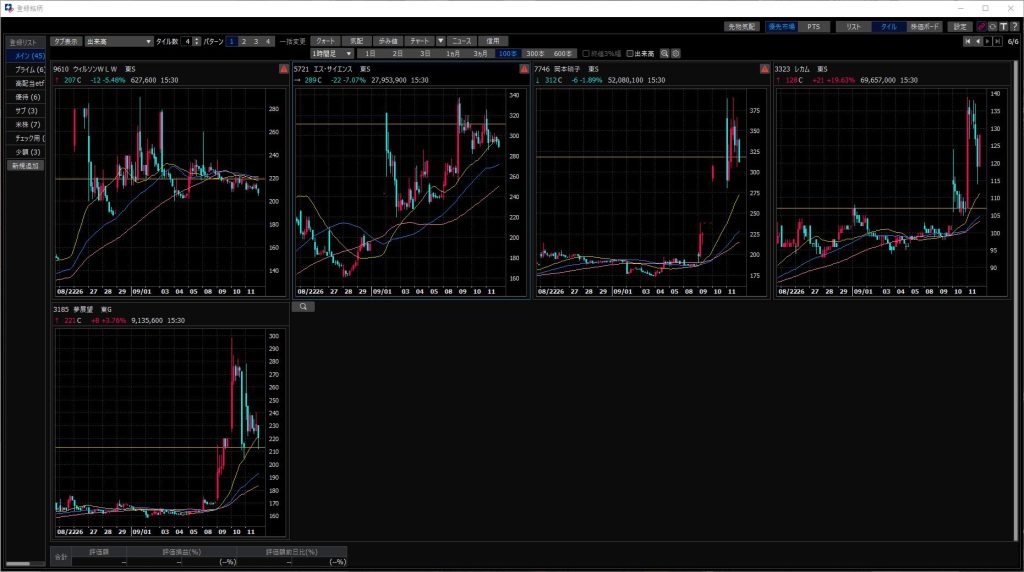The height and width of the screenshot is (572, 1024).
Task: Open the 出来高 sort dropdown
Action: 118,41
